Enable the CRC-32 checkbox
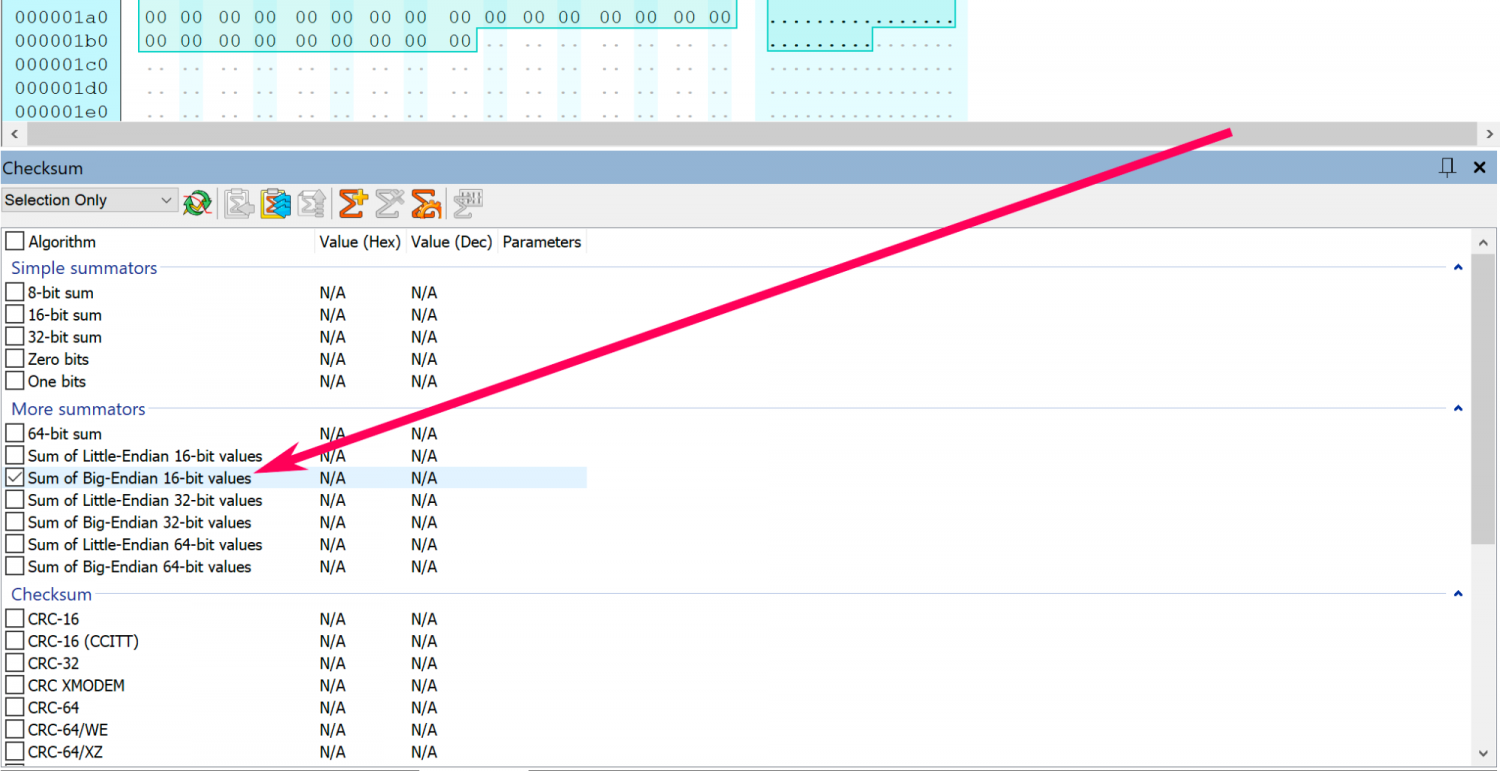 tap(15, 663)
